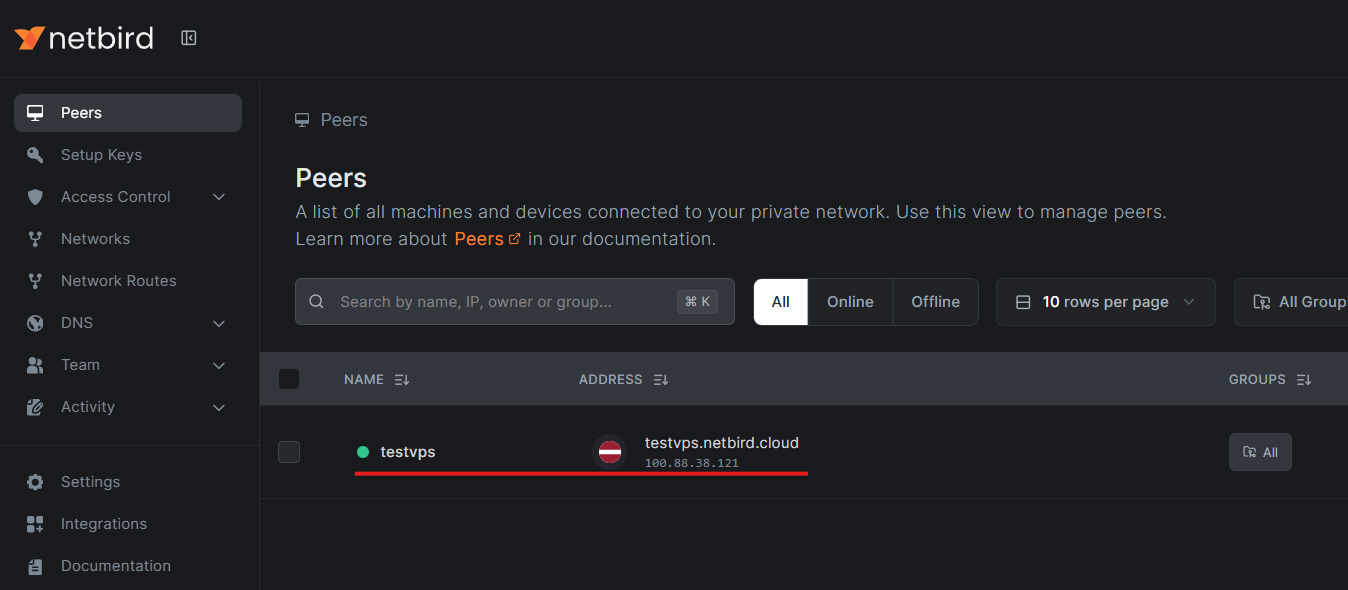Click testvps.netbird.cloud address
This screenshot has width=1348, height=590.
click(722, 443)
